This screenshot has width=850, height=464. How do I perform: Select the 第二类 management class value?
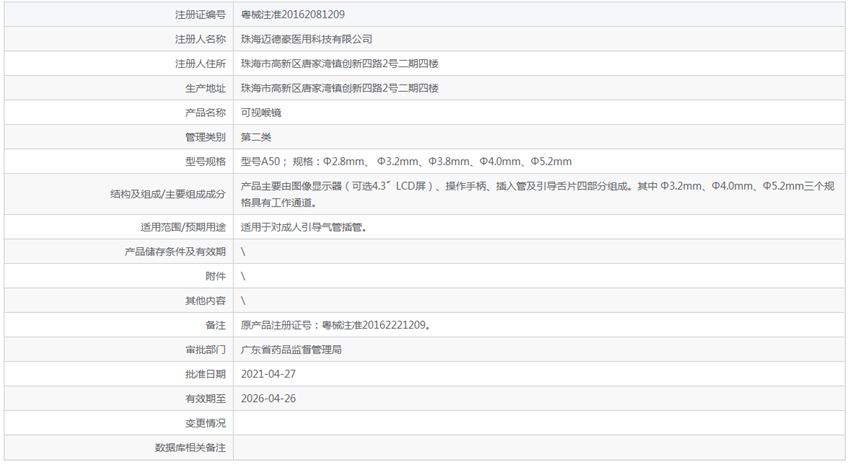point(256,137)
